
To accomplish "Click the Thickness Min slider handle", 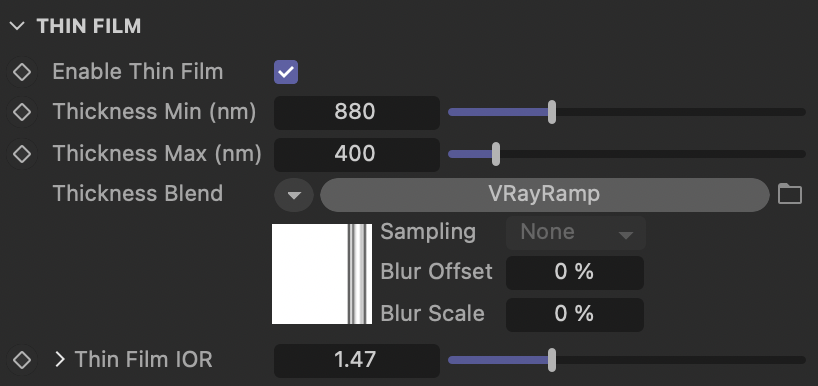I will pos(552,112).
